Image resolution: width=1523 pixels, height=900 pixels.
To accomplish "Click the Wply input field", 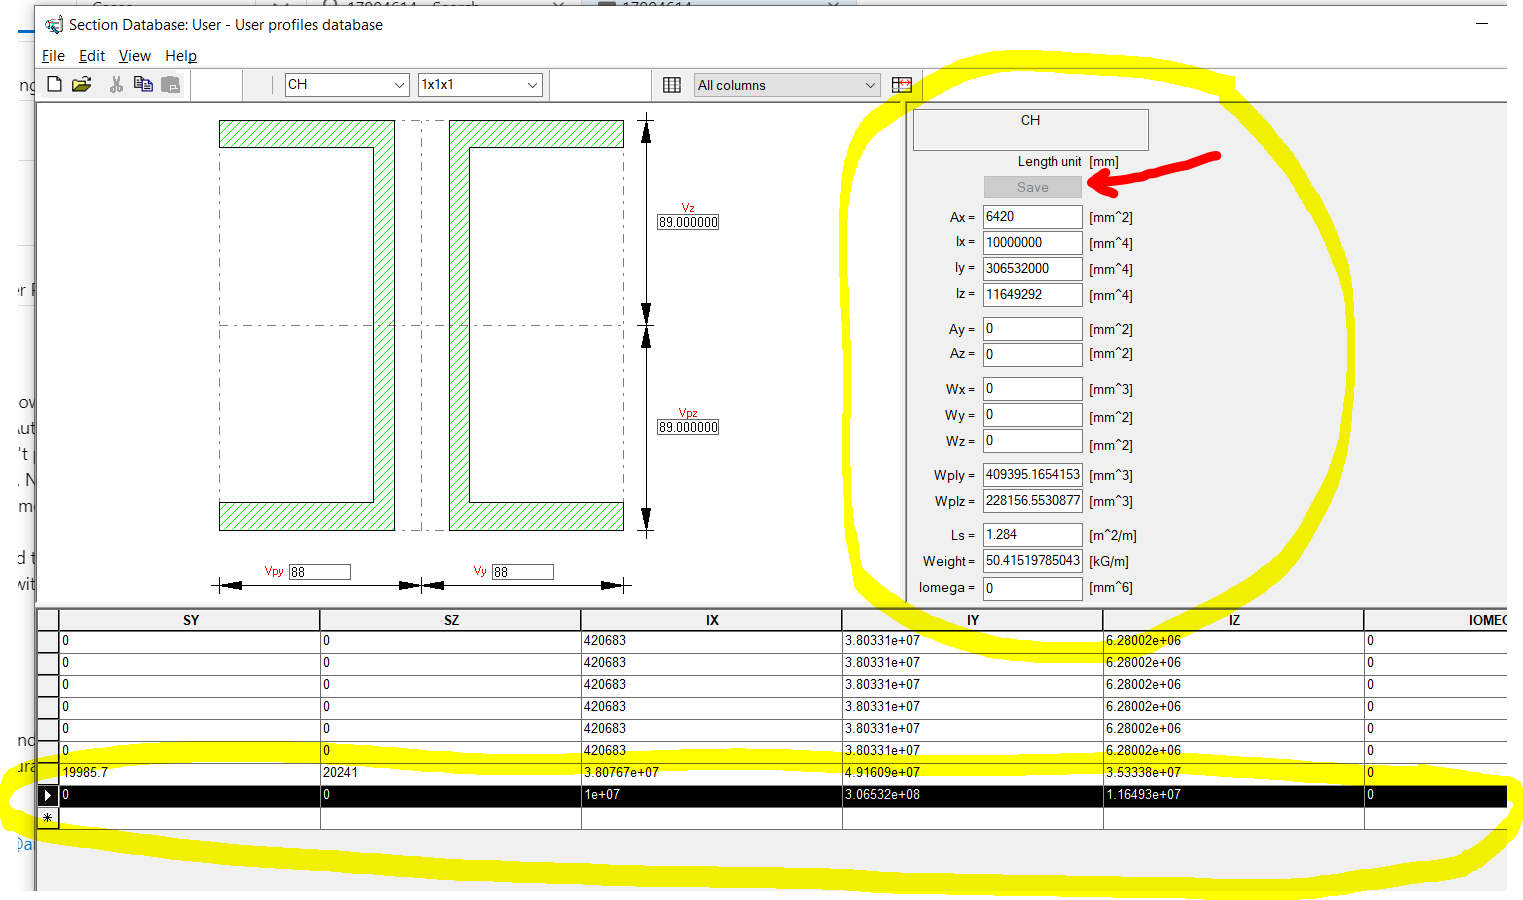I will coord(1032,474).
